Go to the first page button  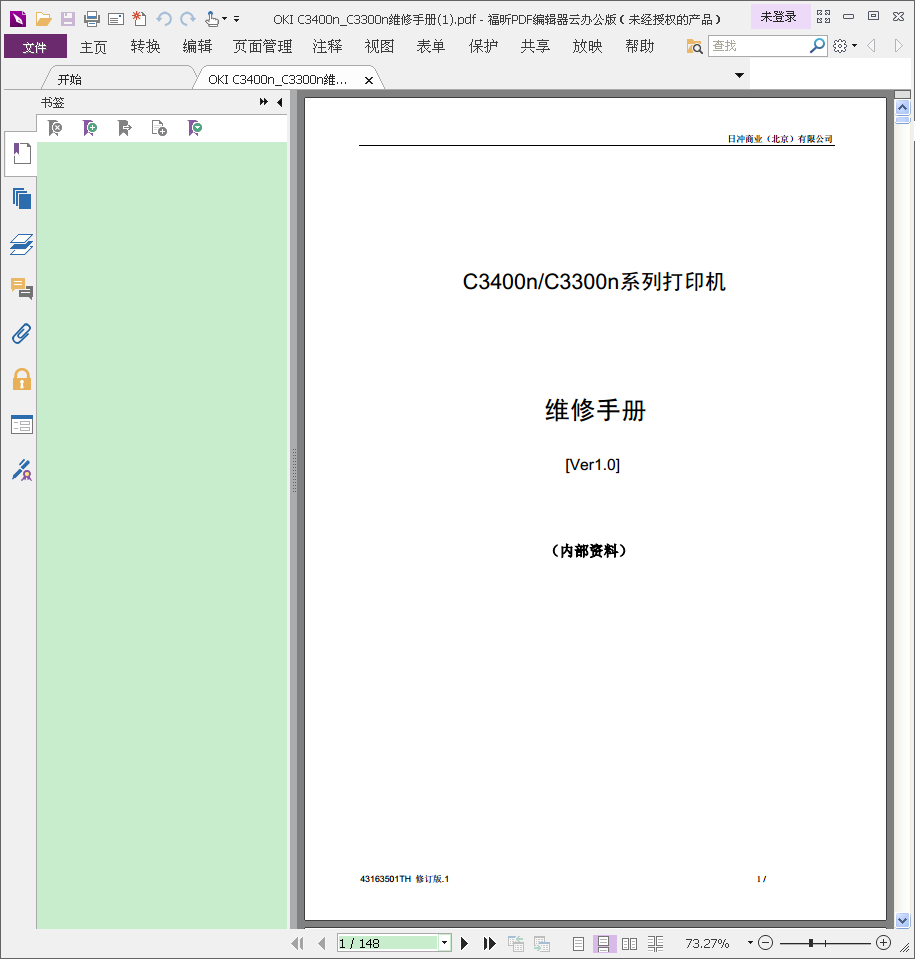(297, 943)
